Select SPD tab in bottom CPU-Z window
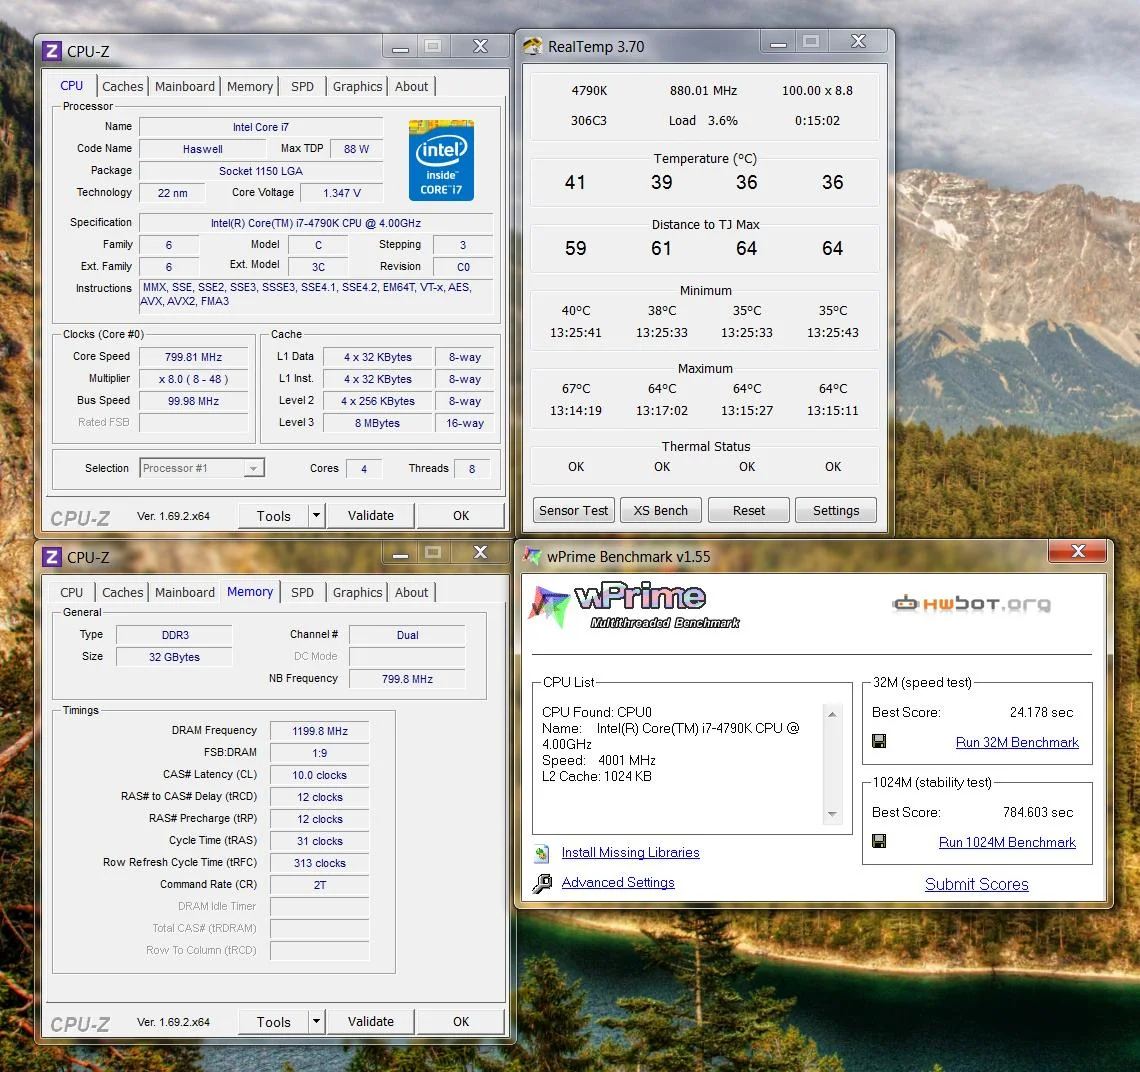Screen dimensions: 1140x1072 (302, 593)
